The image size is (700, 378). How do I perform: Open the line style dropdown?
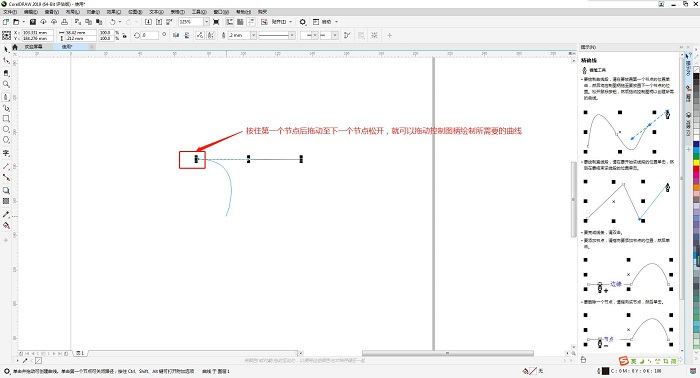(x=292, y=35)
